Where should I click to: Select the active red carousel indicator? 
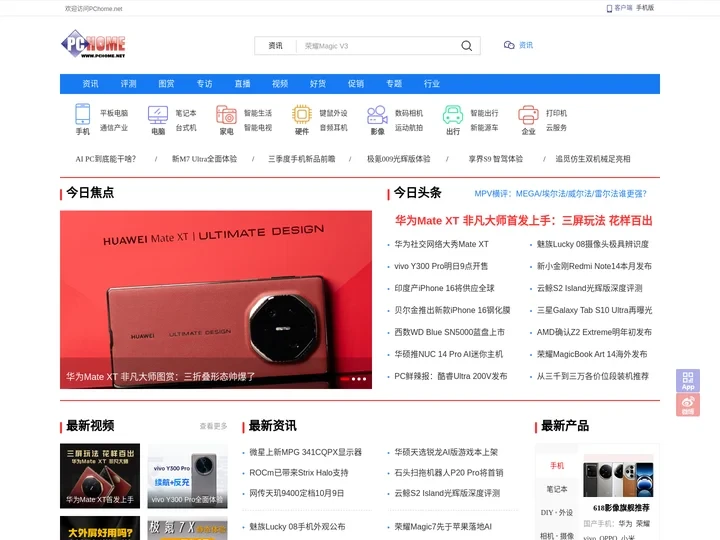[x=344, y=379]
